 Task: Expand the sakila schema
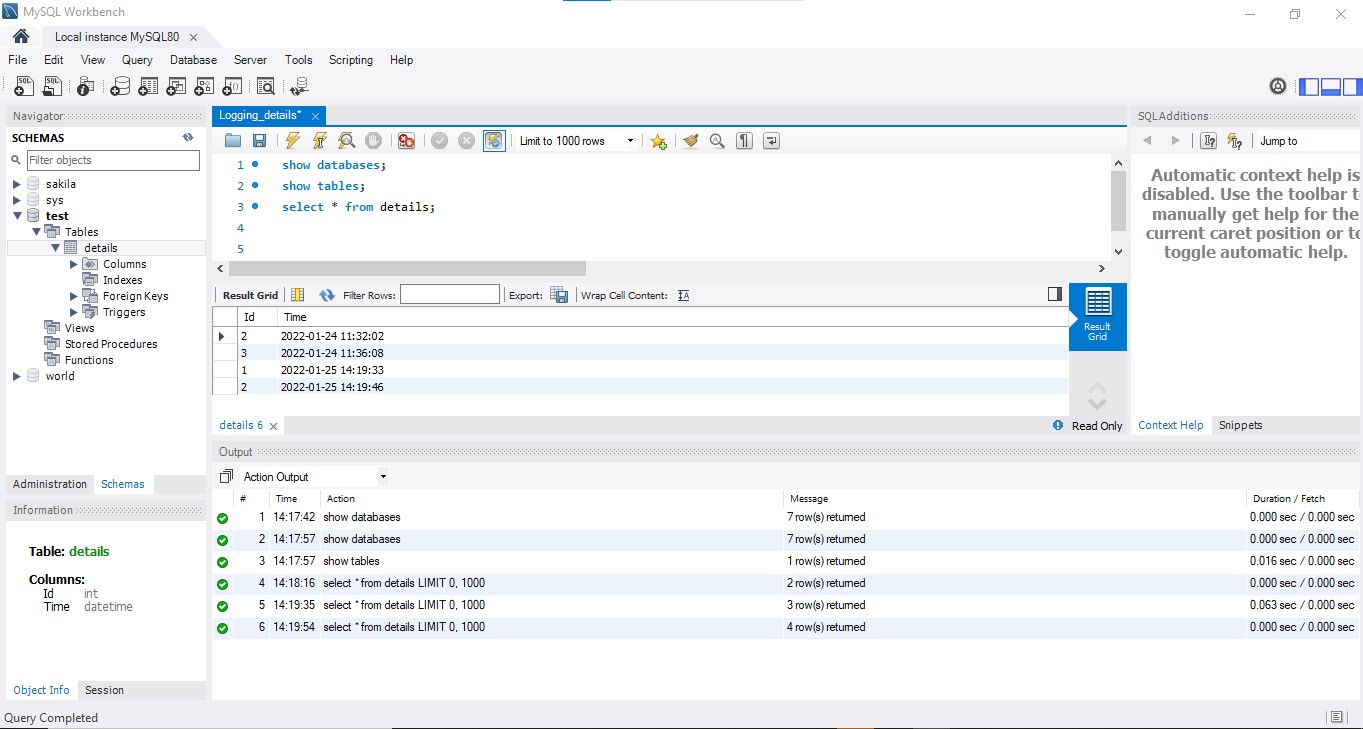click(x=16, y=184)
